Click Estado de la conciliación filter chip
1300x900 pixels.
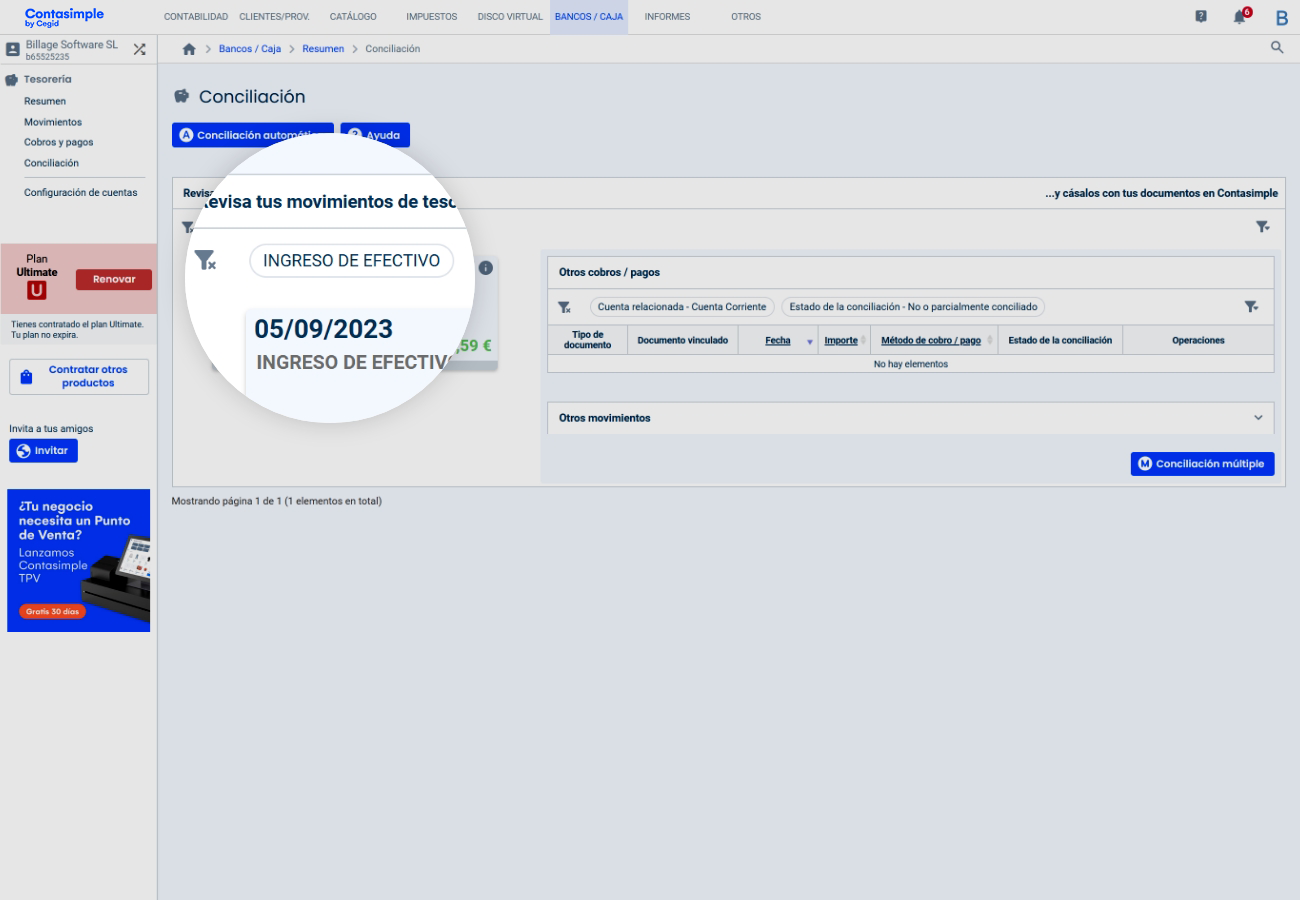click(913, 307)
